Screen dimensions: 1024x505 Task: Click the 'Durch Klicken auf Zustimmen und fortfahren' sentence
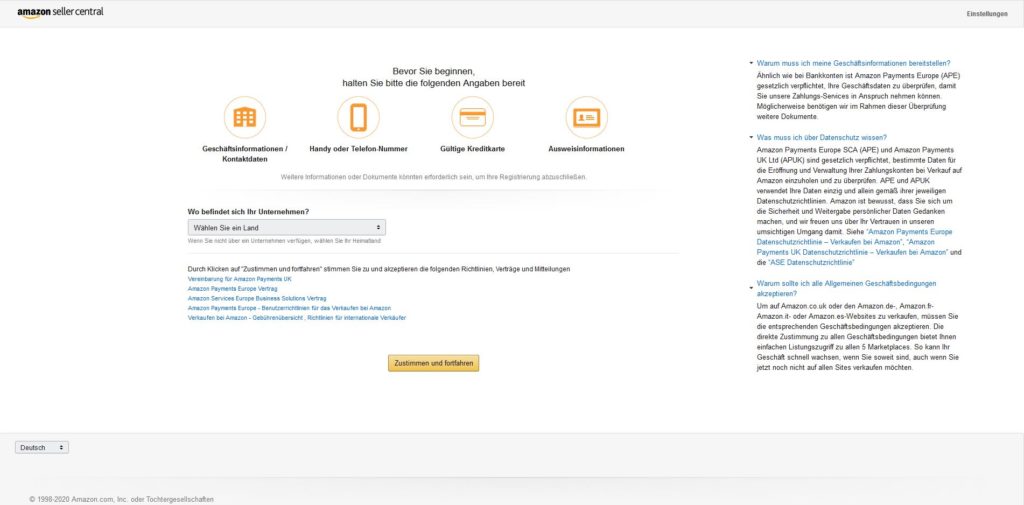pyautogui.click(x=379, y=269)
